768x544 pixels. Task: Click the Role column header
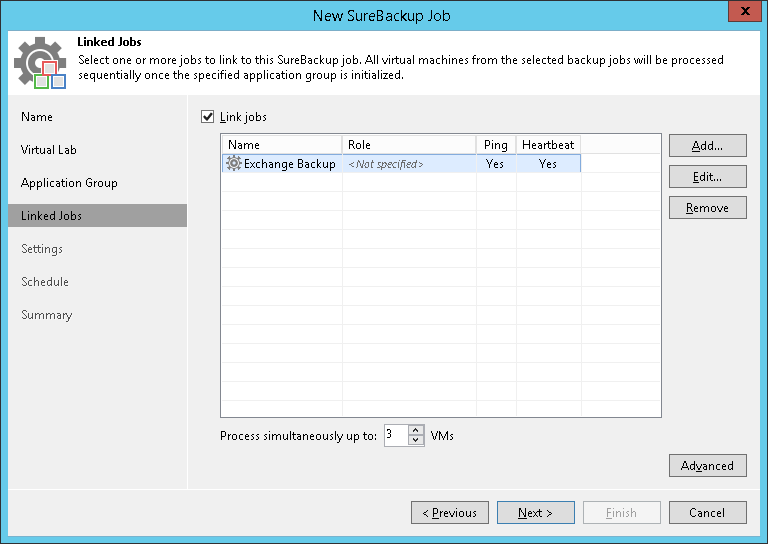[x=409, y=145]
